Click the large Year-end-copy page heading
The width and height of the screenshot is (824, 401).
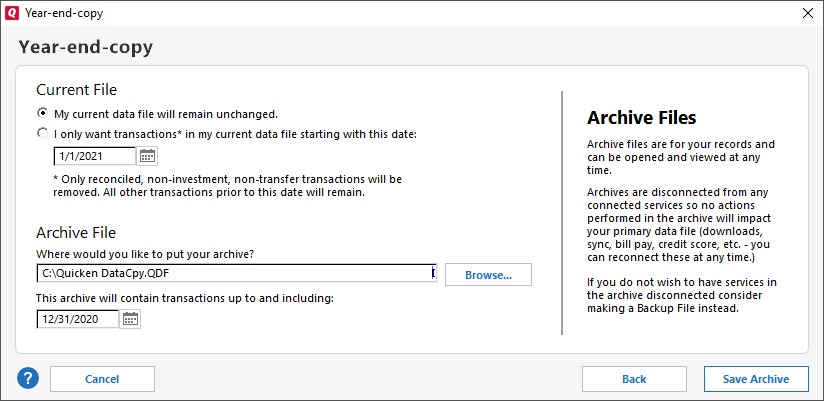click(86, 47)
